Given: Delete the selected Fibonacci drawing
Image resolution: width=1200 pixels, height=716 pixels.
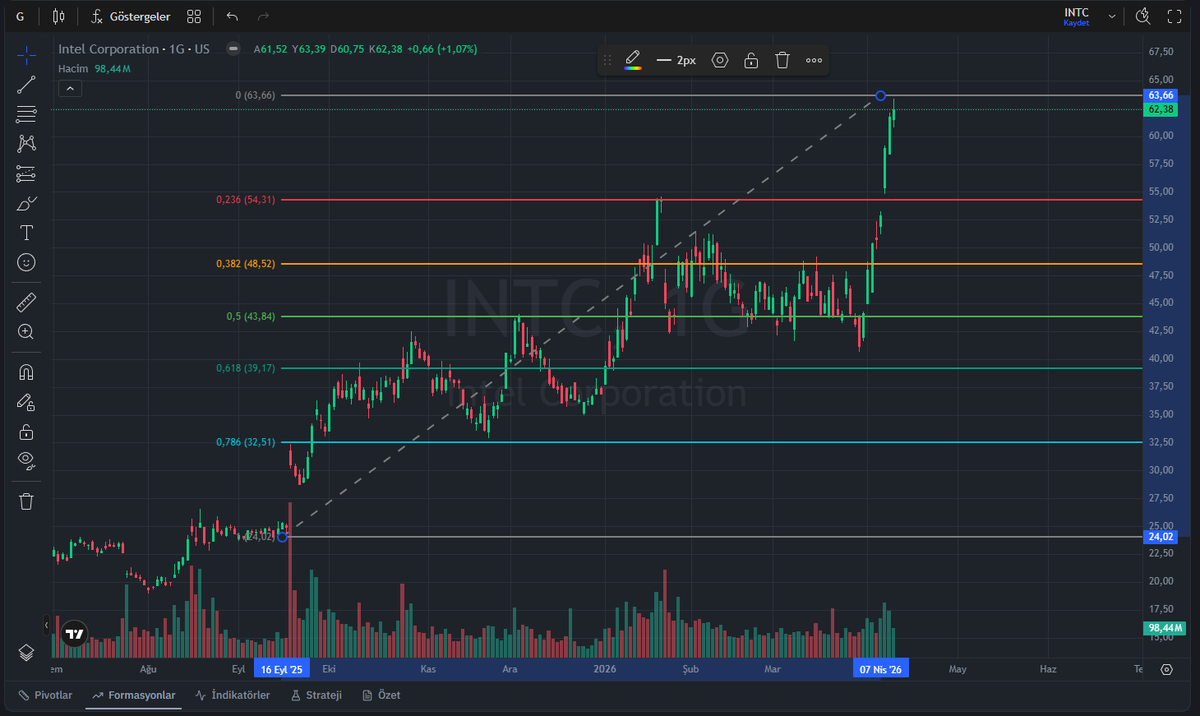Looking at the screenshot, I should 782,60.
